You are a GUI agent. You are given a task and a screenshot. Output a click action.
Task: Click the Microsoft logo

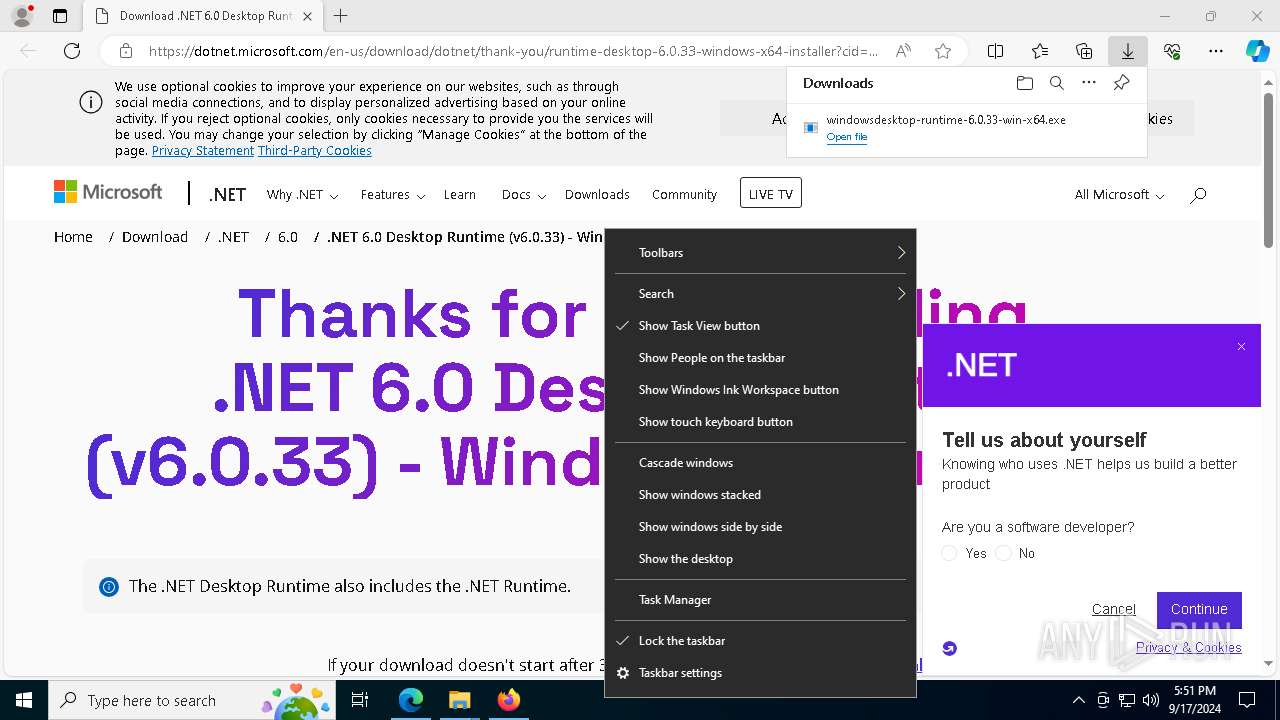[108, 192]
